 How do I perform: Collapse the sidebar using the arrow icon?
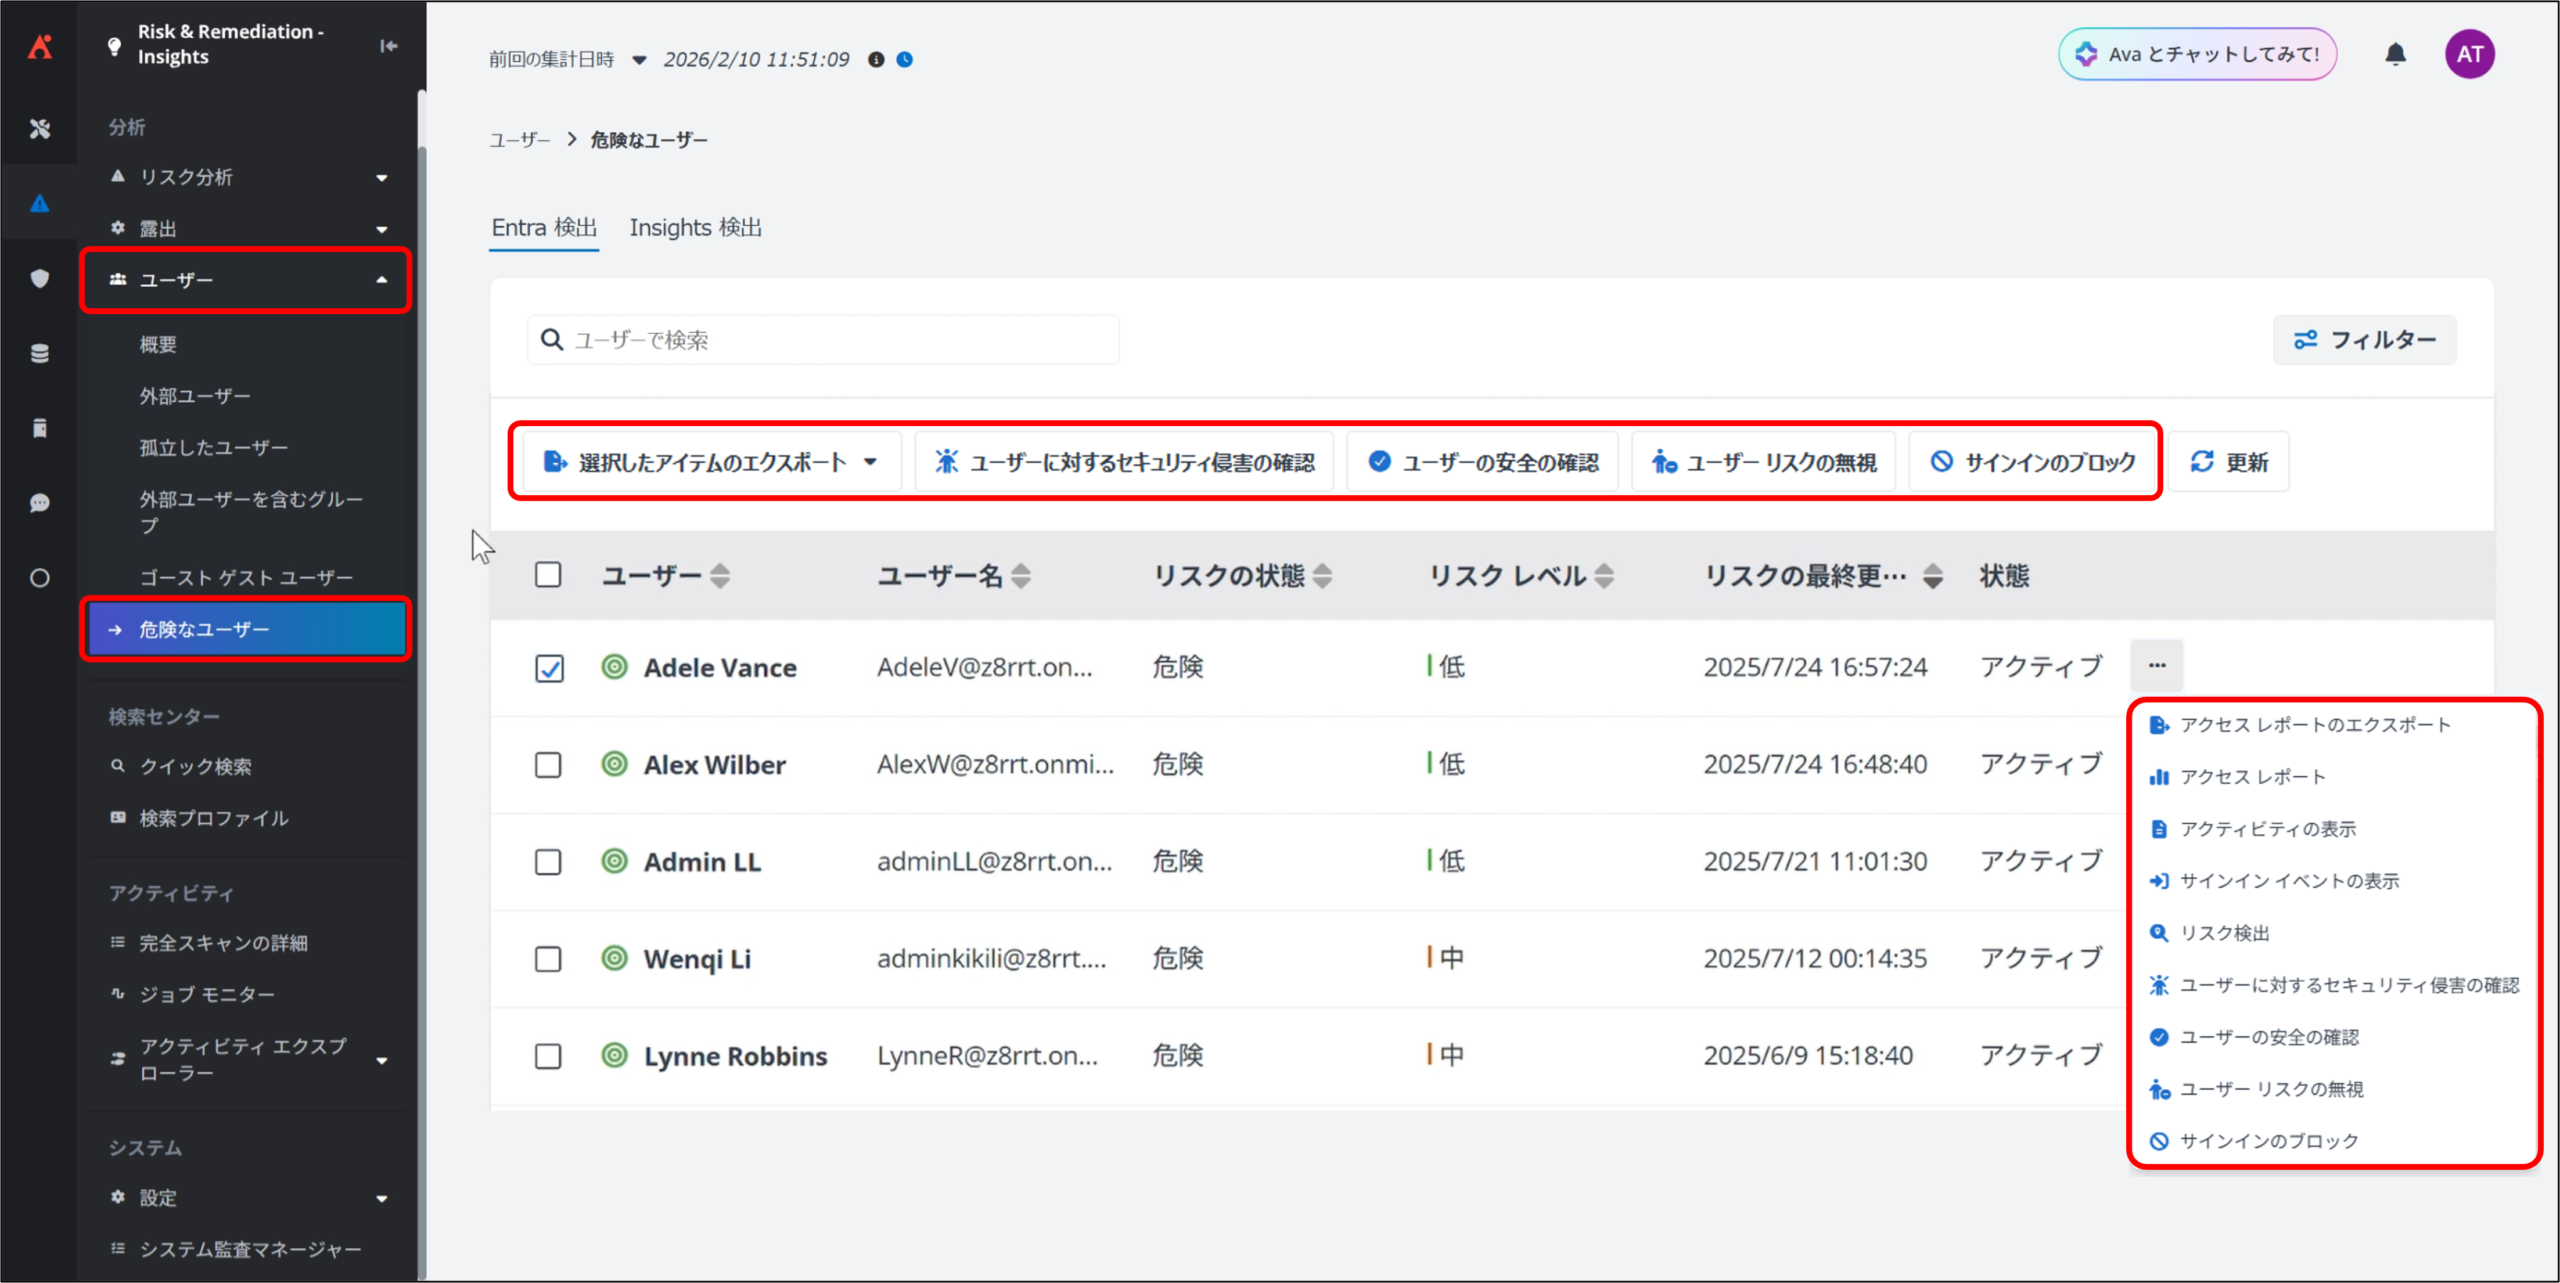[388, 45]
